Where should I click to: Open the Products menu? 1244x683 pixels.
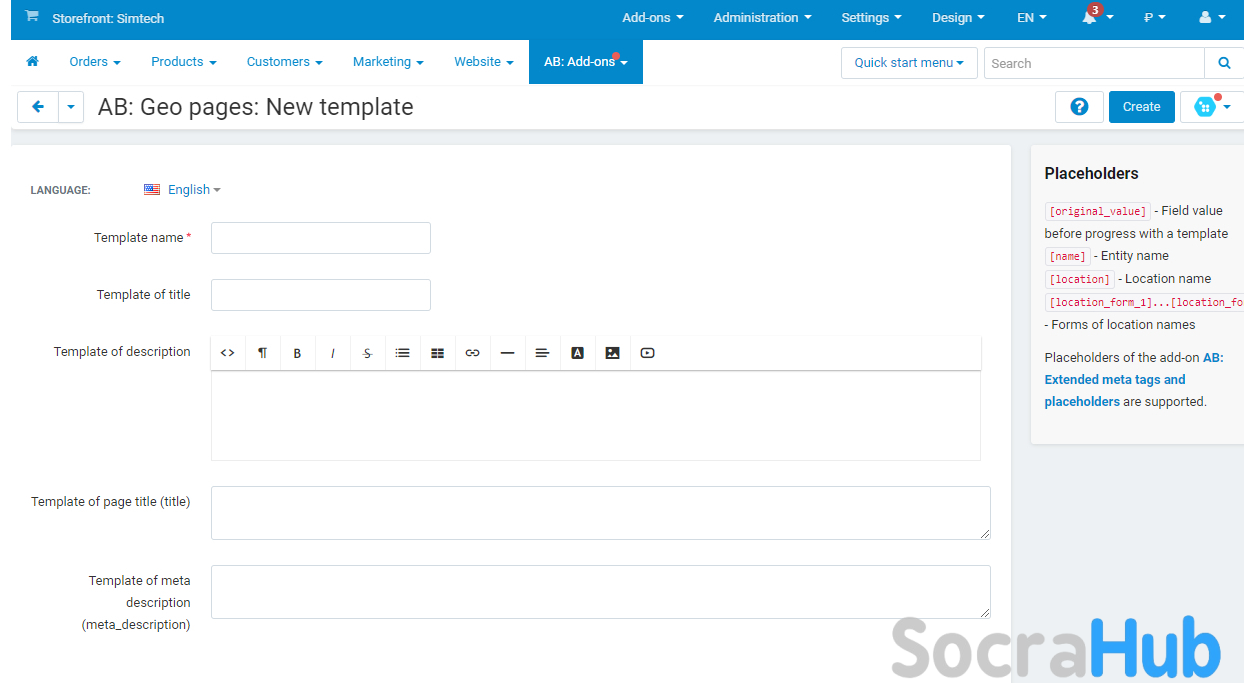(184, 62)
